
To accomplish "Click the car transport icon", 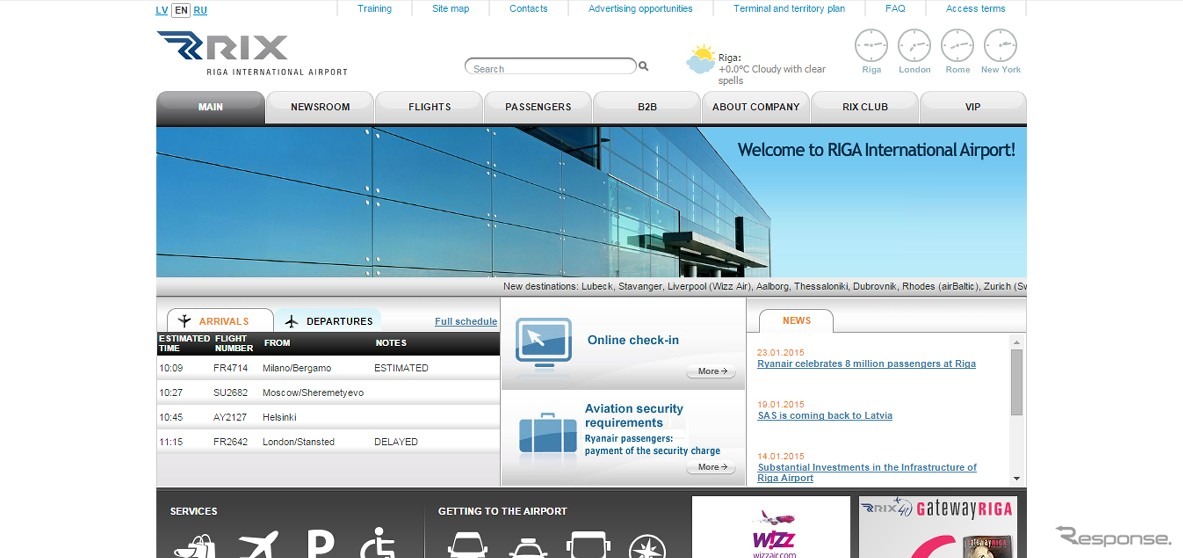I will [467, 545].
